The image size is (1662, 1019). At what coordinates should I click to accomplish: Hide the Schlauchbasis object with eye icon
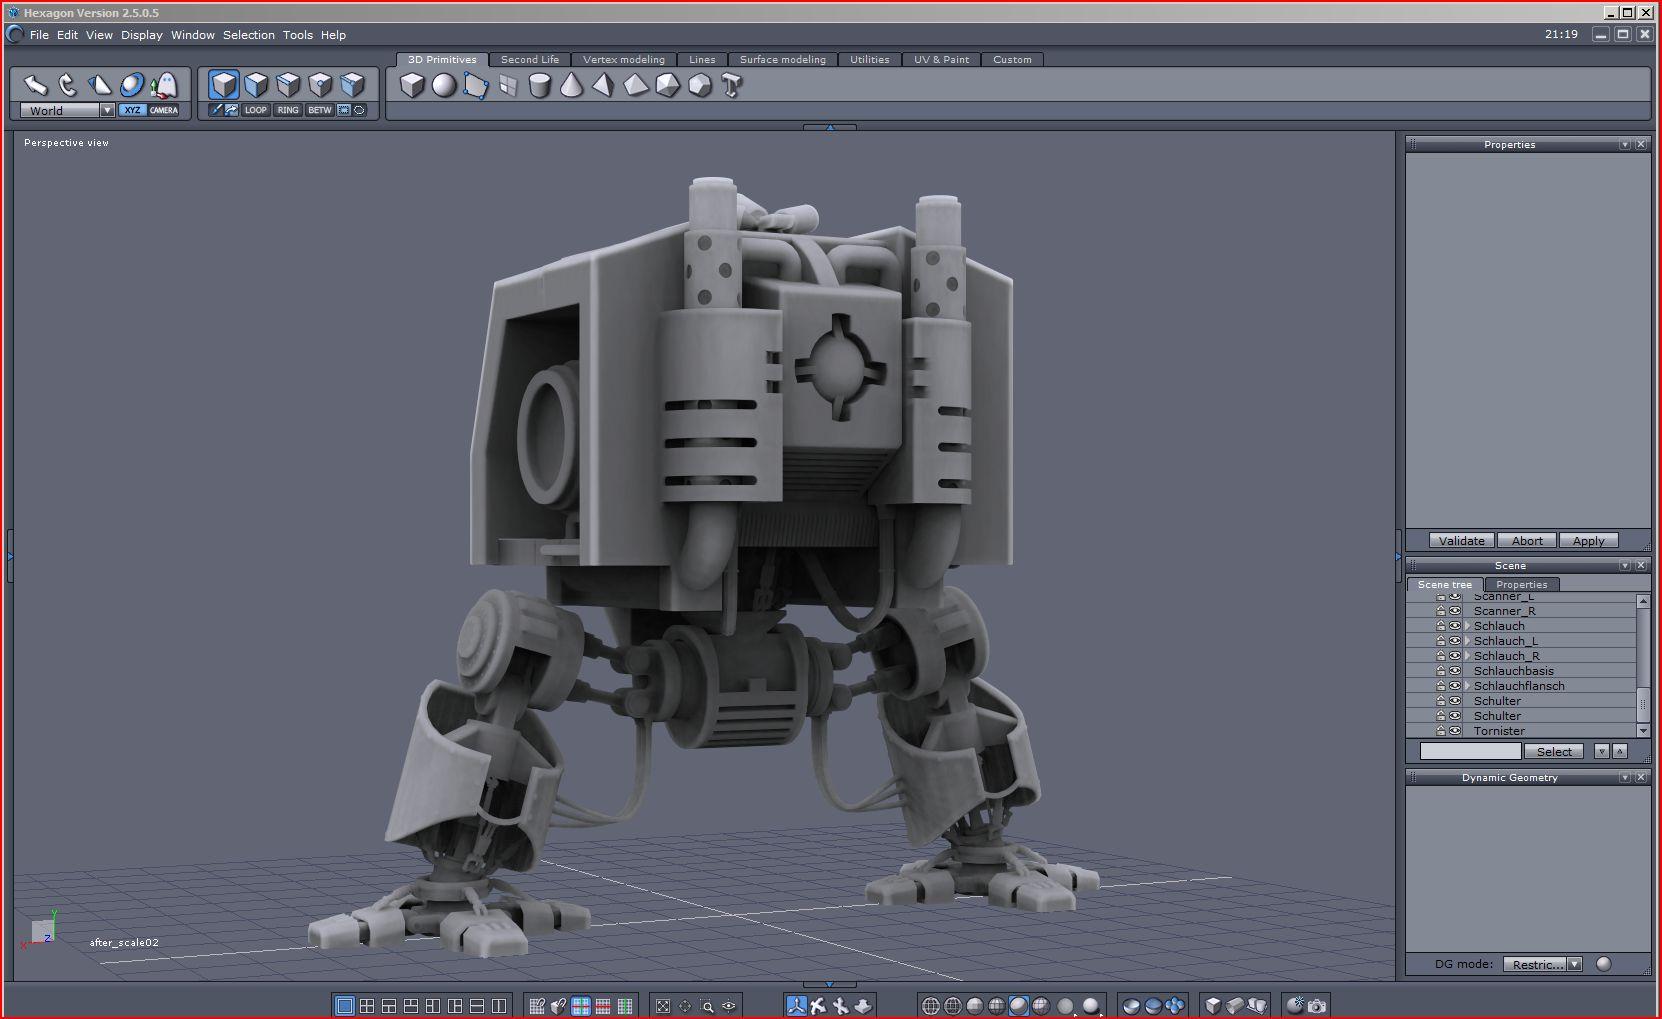pyautogui.click(x=1455, y=671)
